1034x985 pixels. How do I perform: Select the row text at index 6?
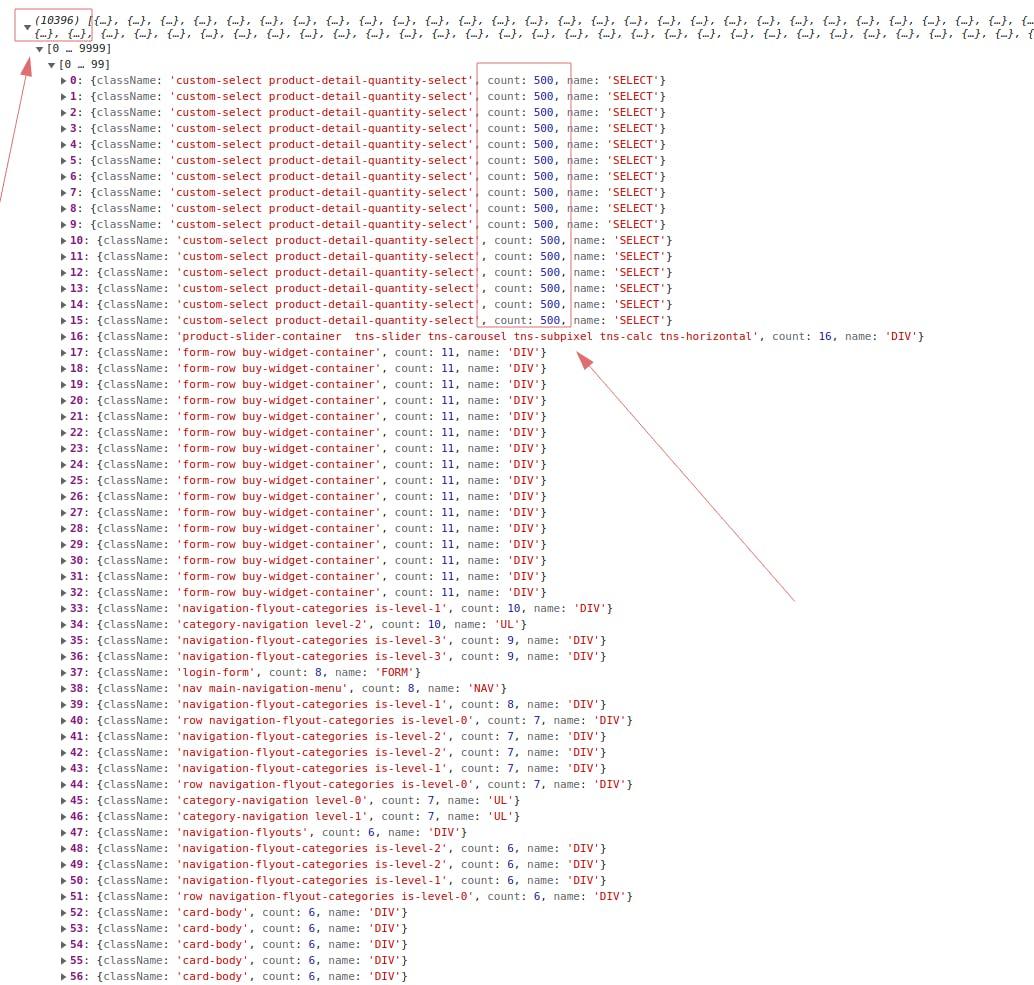368,176
